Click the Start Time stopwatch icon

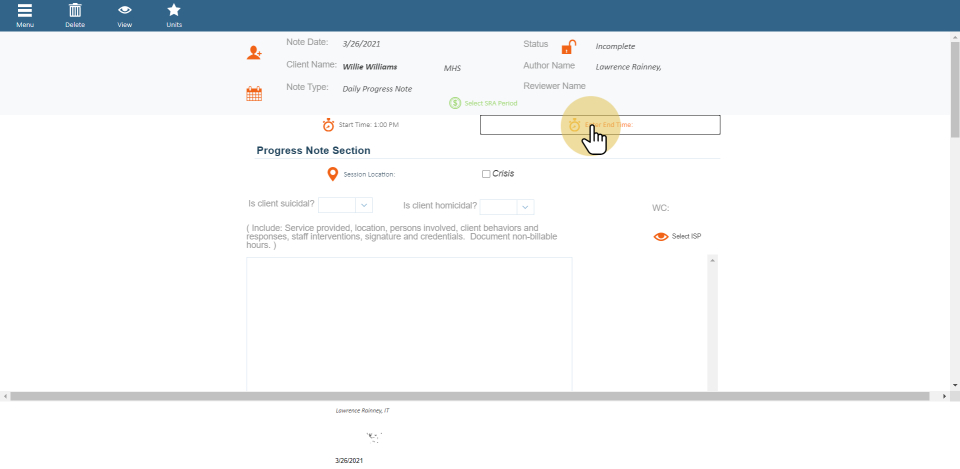click(x=328, y=125)
